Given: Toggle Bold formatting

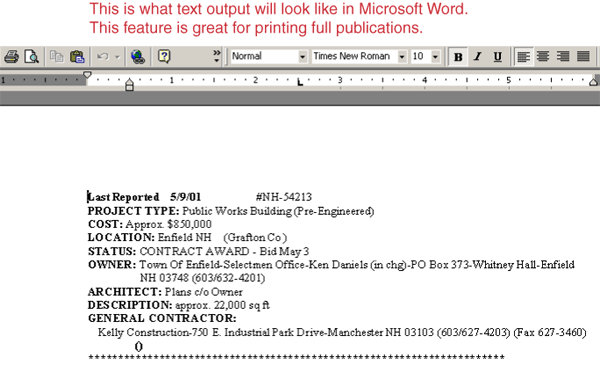Looking at the screenshot, I should pyautogui.click(x=458, y=57).
